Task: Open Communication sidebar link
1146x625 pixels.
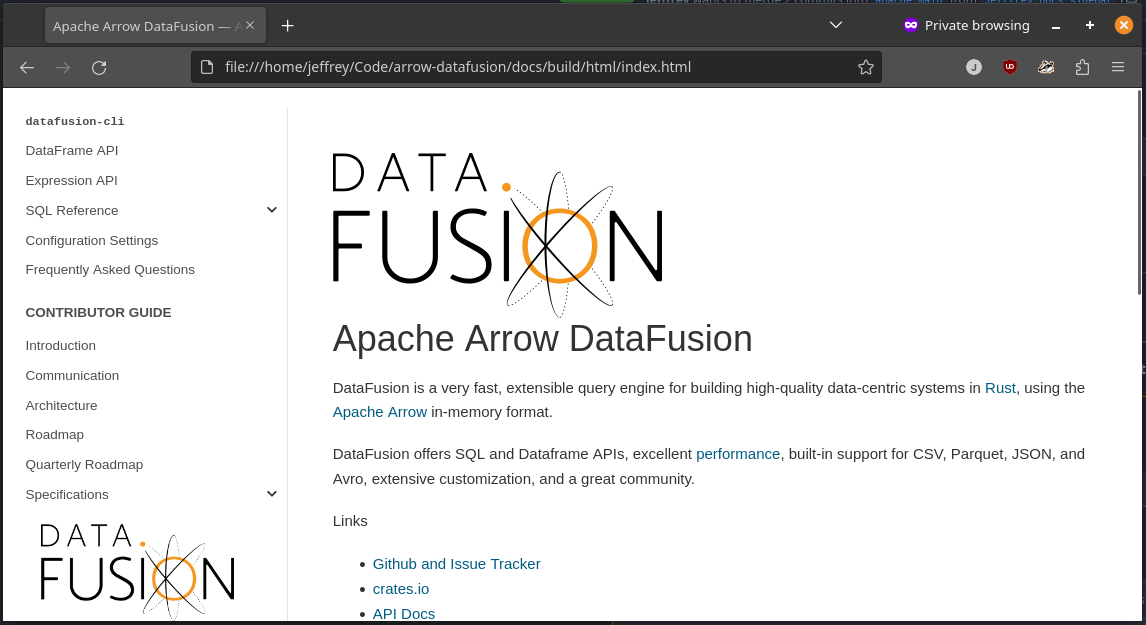Action: click(x=72, y=376)
